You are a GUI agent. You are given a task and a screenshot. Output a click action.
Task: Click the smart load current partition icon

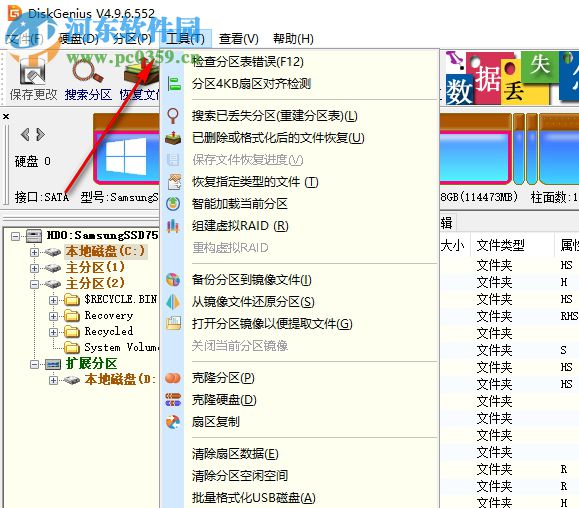point(173,204)
